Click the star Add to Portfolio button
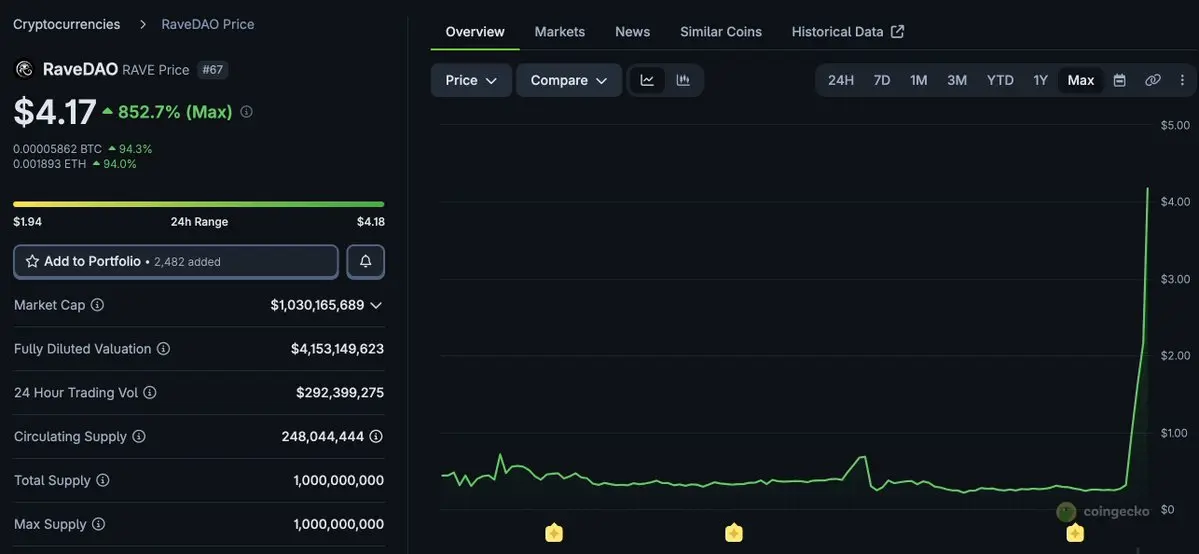 coord(176,262)
